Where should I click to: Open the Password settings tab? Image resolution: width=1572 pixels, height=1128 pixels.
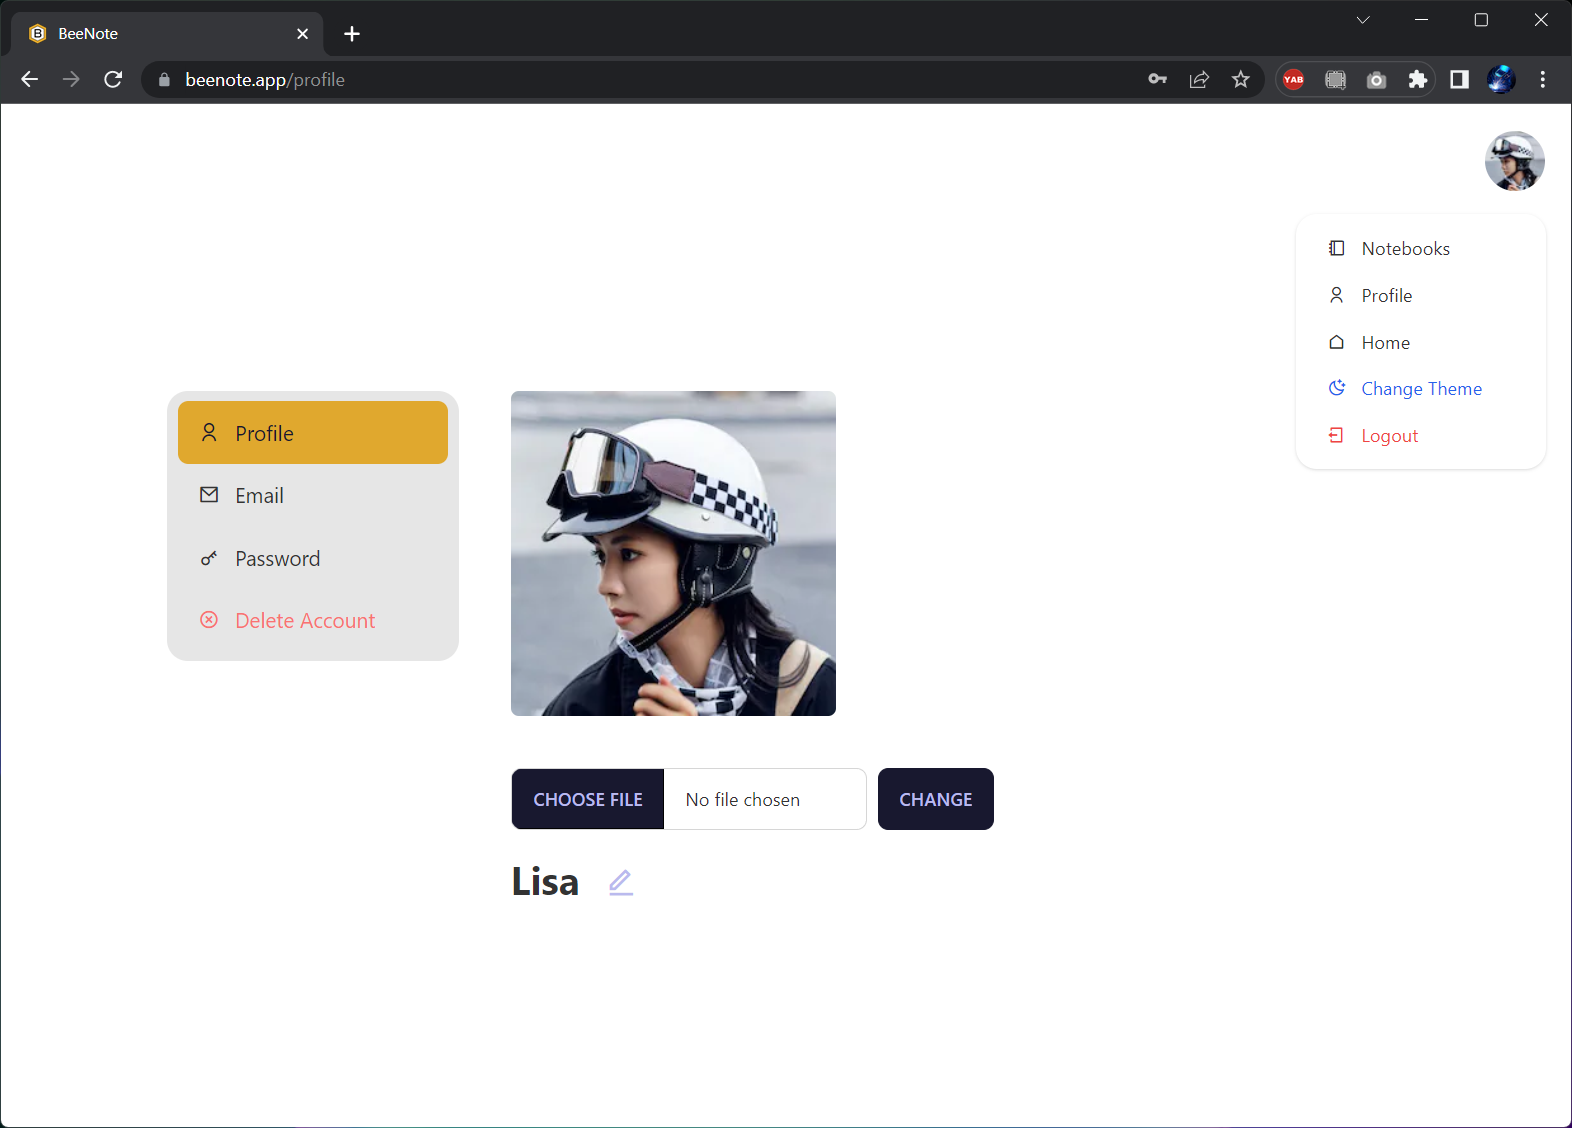313,559
